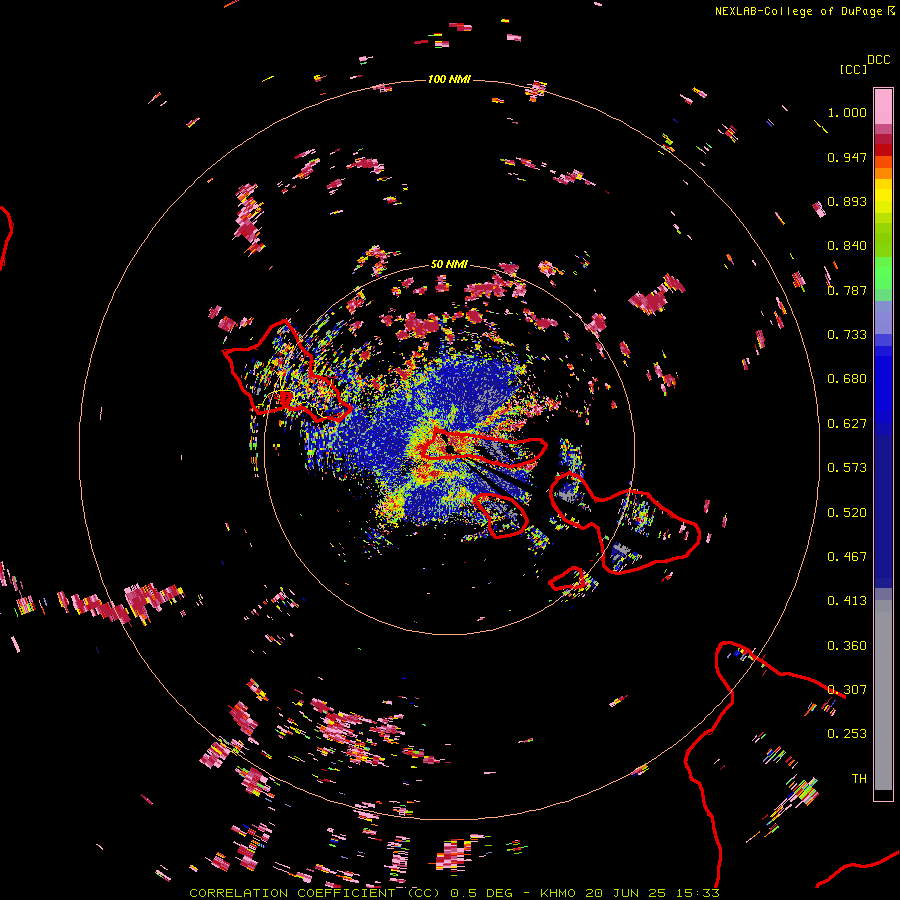900x900 pixels.
Task: Click the 0.520 legend value
Action: [847, 513]
